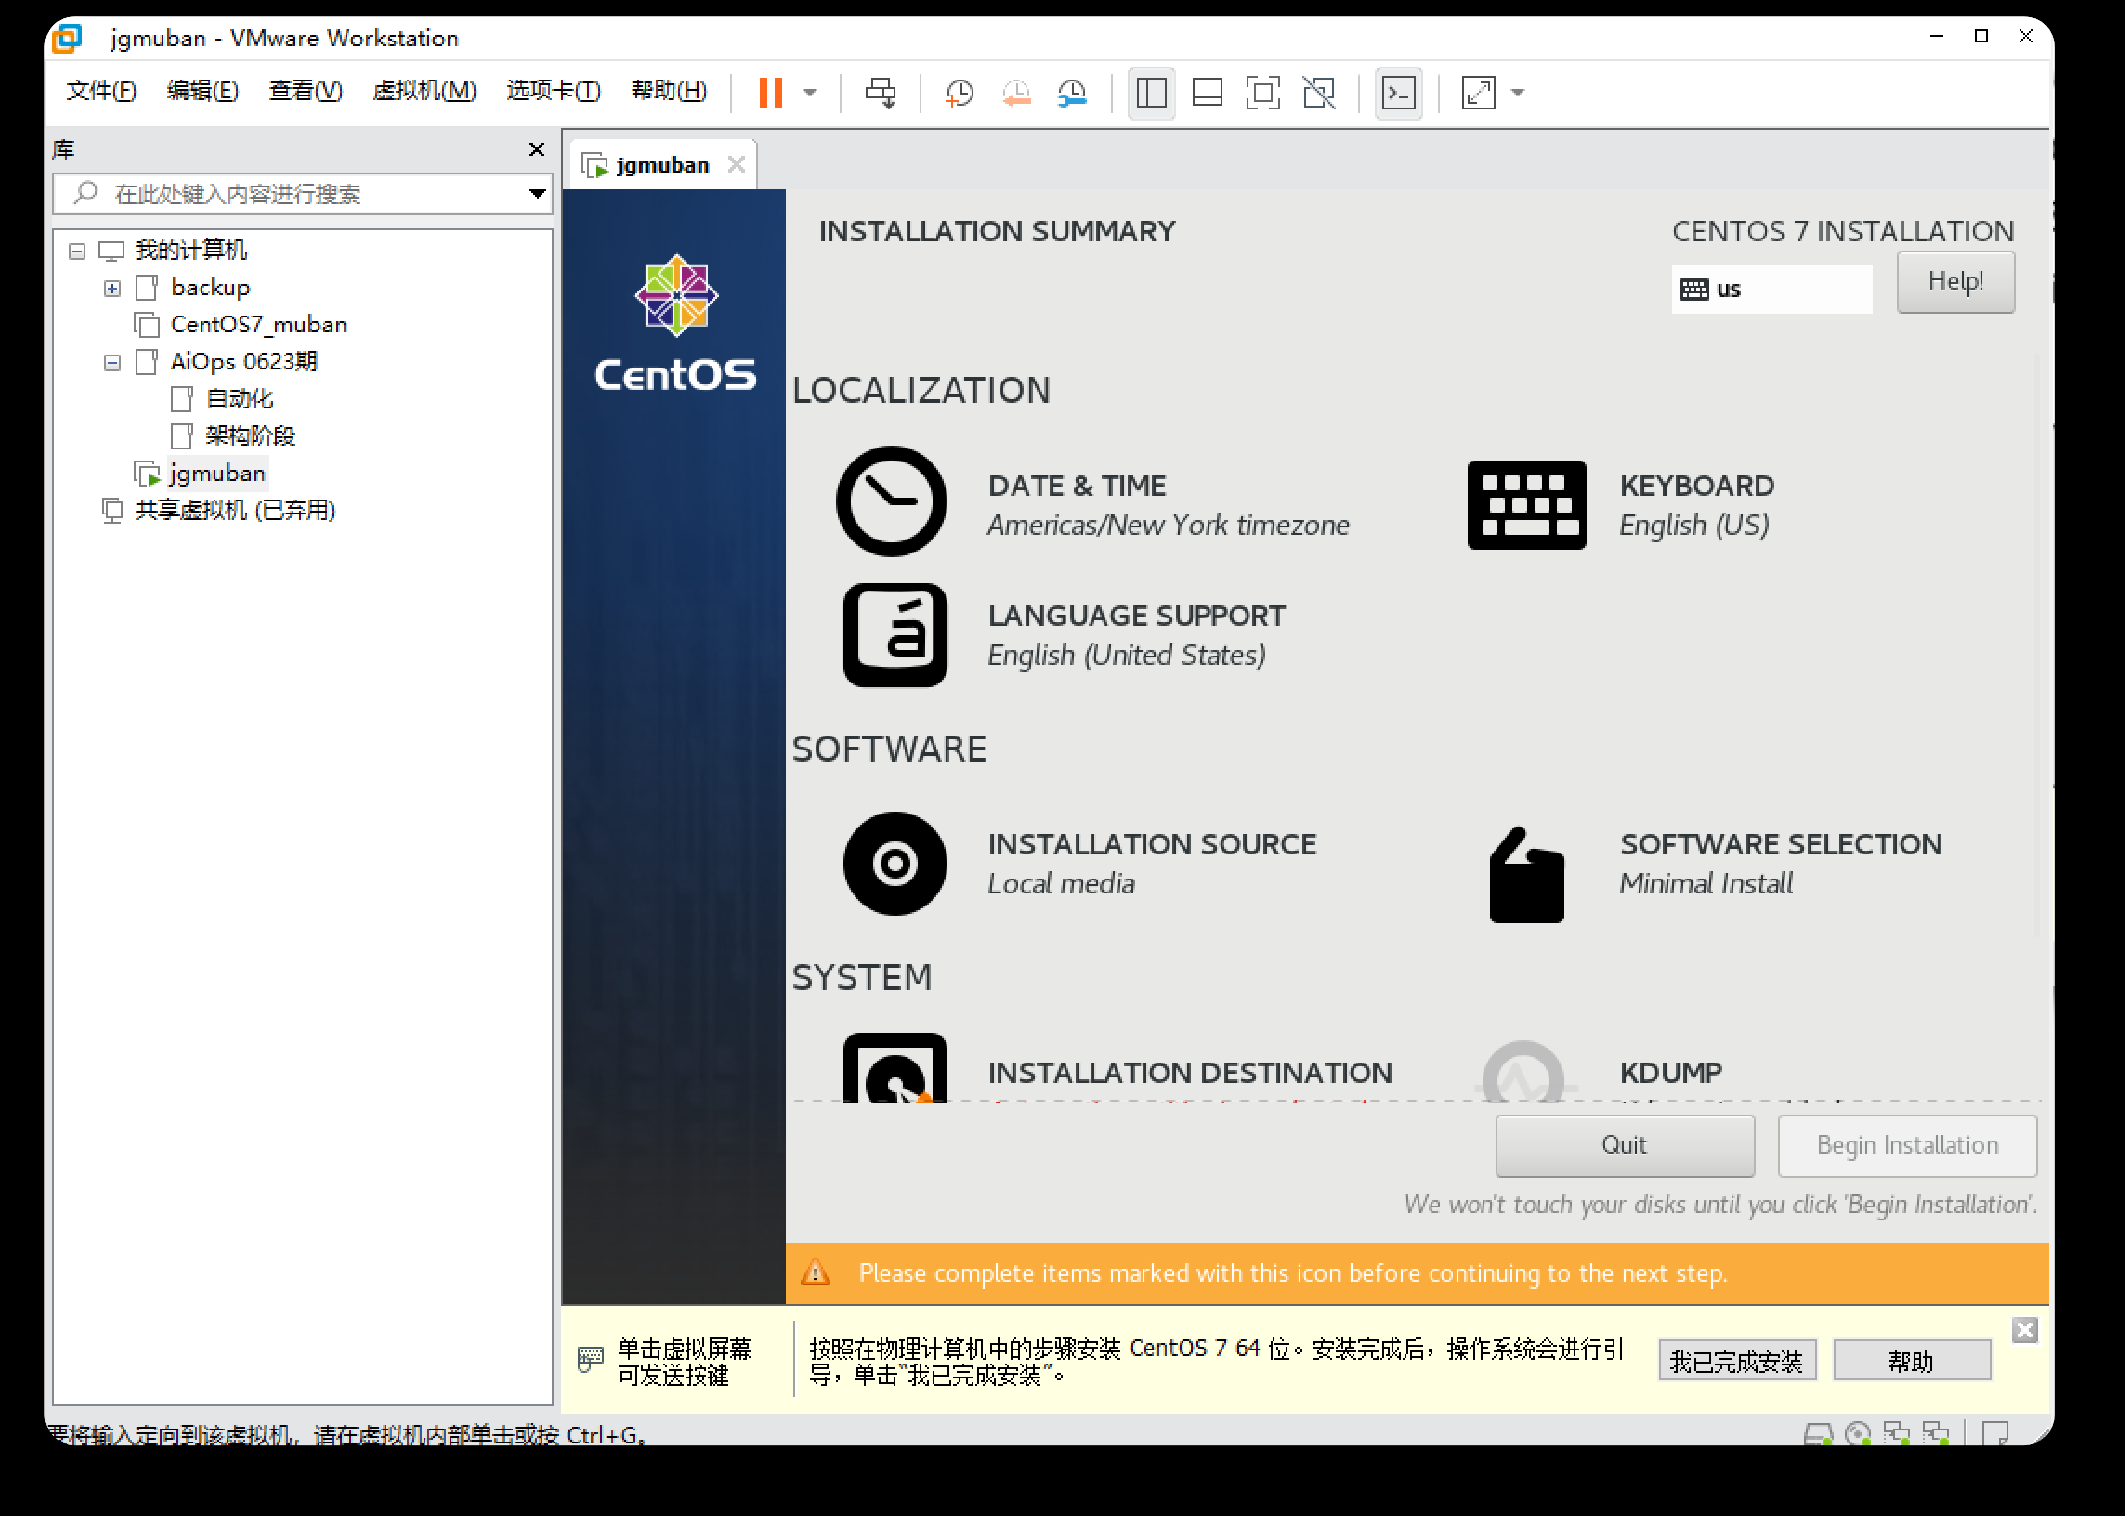This screenshot has height=1516, width=2125.
Task: Select 共享虚拟机 (已弃用) in the tree
Action: [x=235, y=510]
